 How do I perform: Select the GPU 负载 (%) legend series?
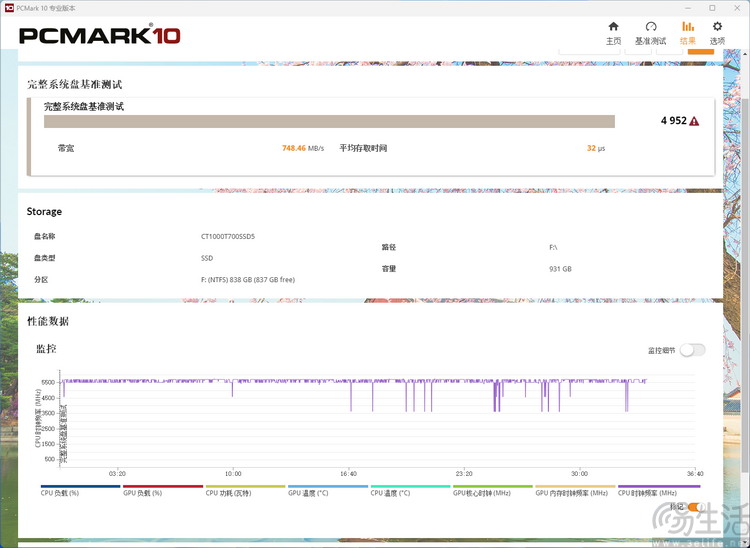142,492
